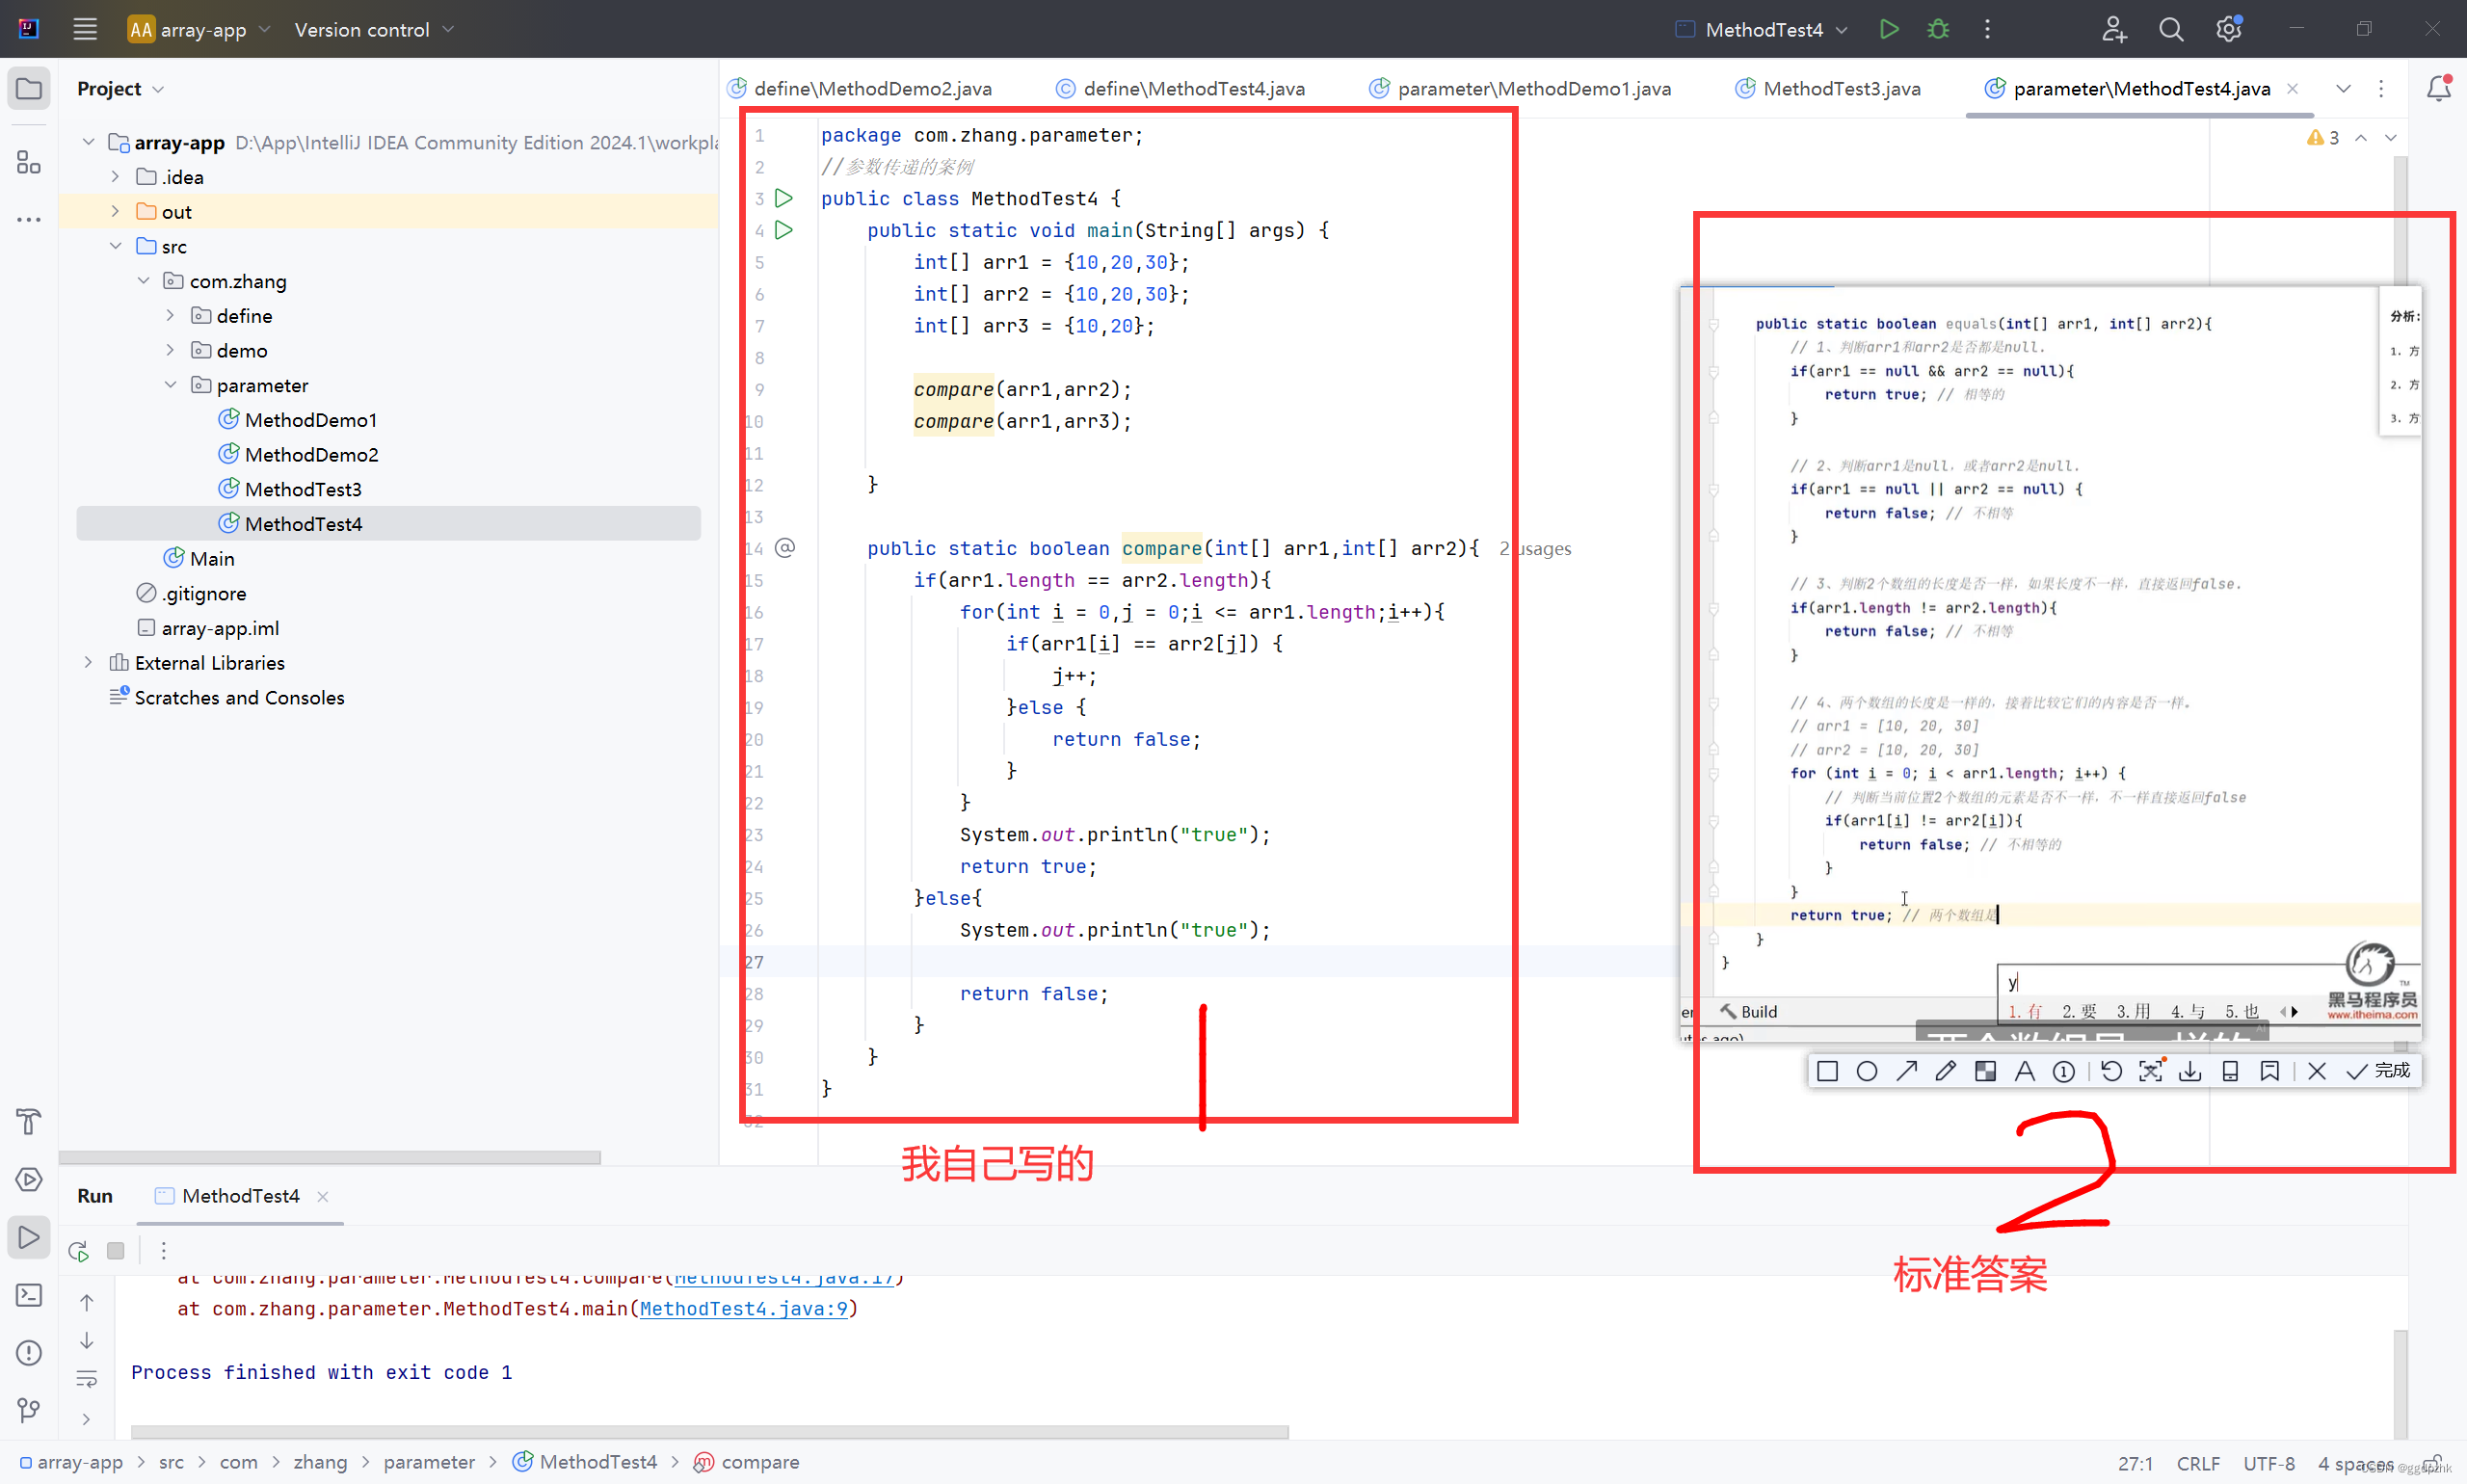This screenshot has width=2467, height=1484.
Task: Switch to parameter\MethodDemo1.java tab
Action: 1521,89
